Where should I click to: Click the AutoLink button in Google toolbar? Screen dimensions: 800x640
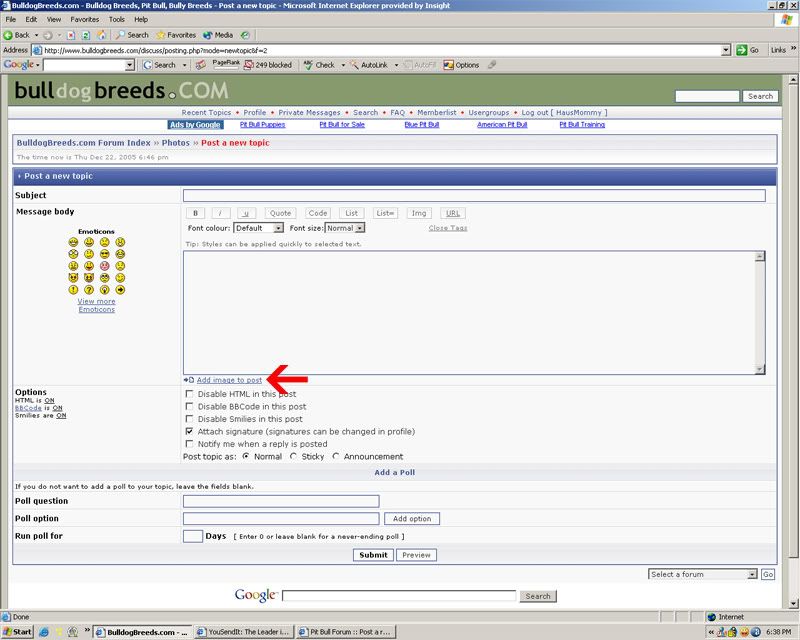pyautogui.click(x=369, y=65)
